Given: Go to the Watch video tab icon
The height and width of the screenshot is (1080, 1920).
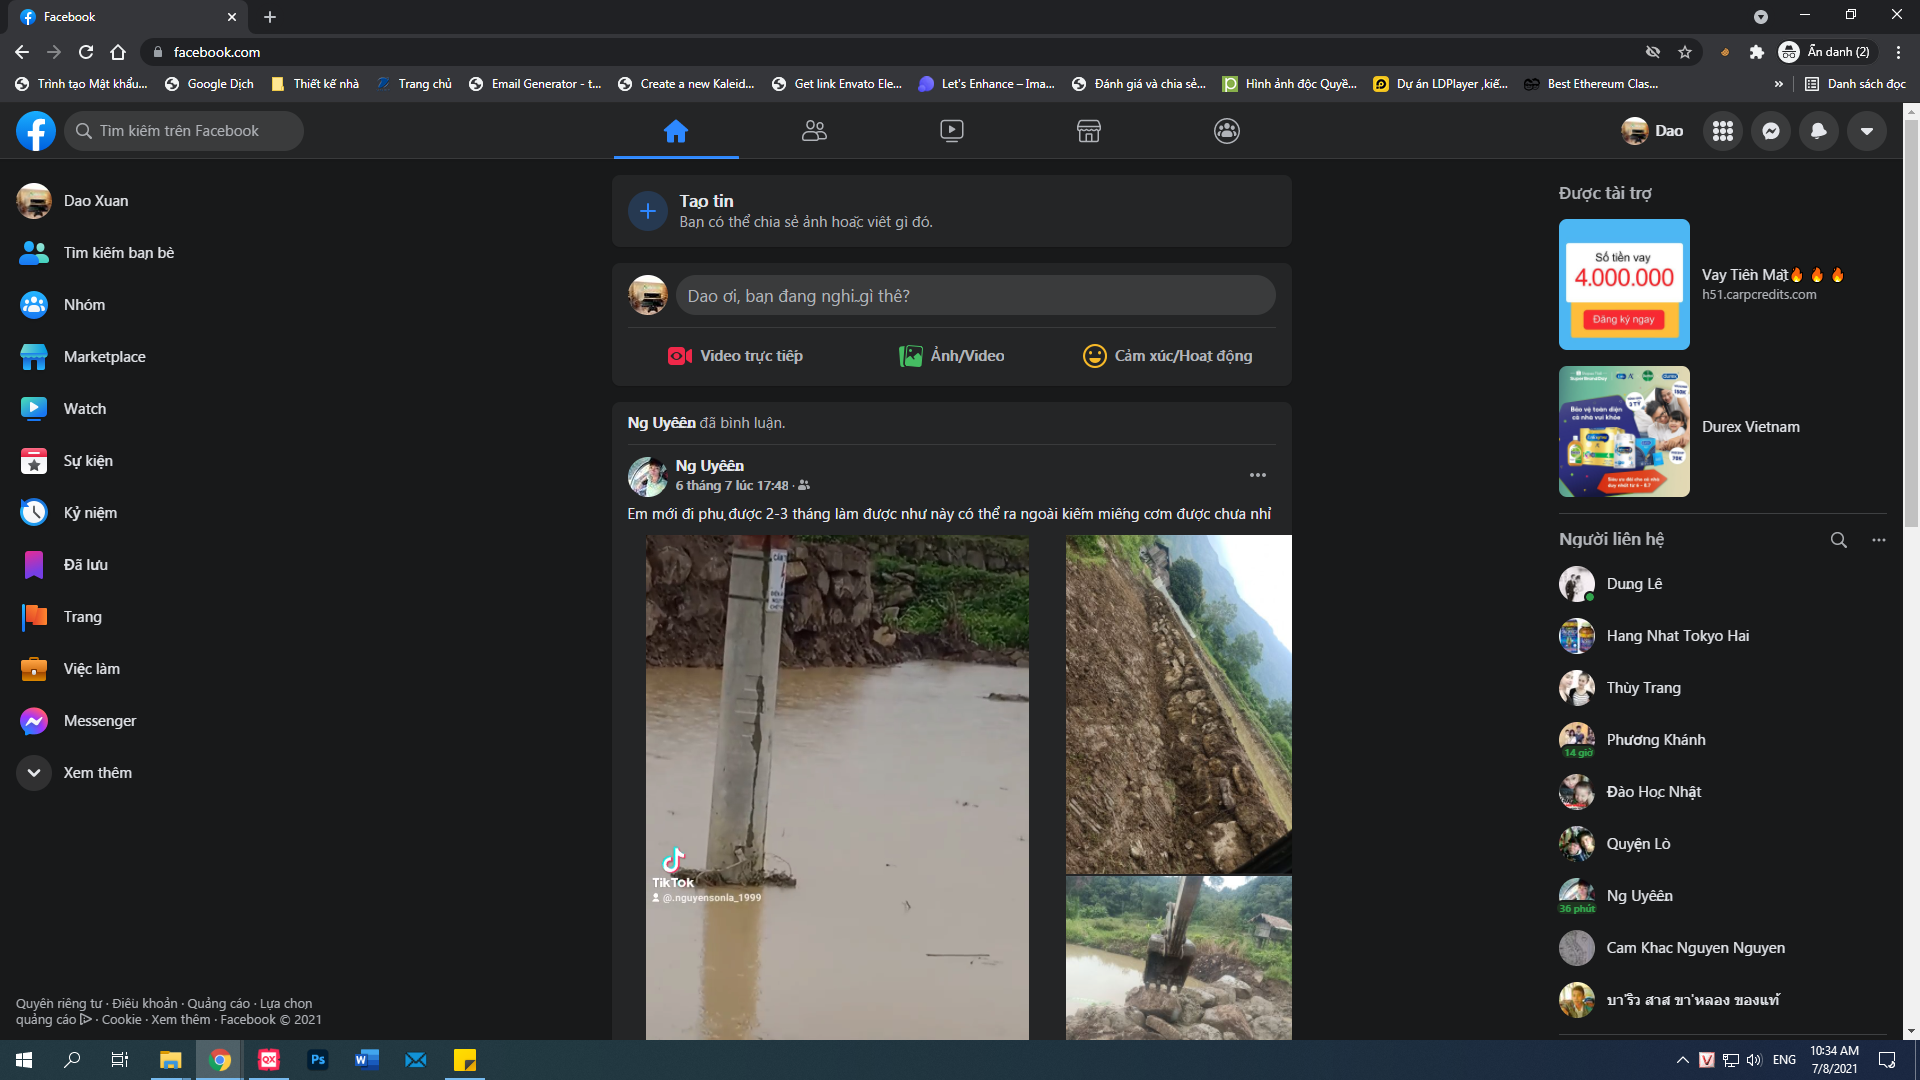Looking at the screenshot, I should (951, 131).
